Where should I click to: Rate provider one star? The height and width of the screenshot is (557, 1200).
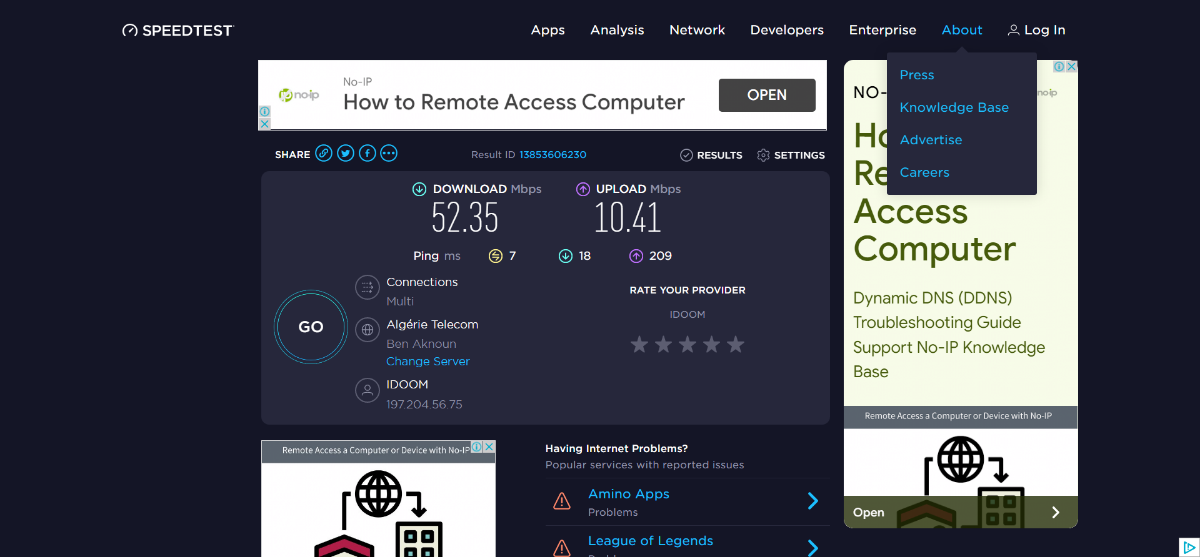[639, 345]
